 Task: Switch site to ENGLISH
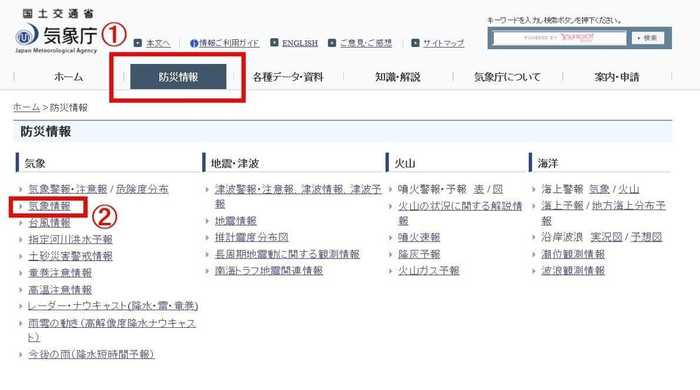(x=300, y=43)
